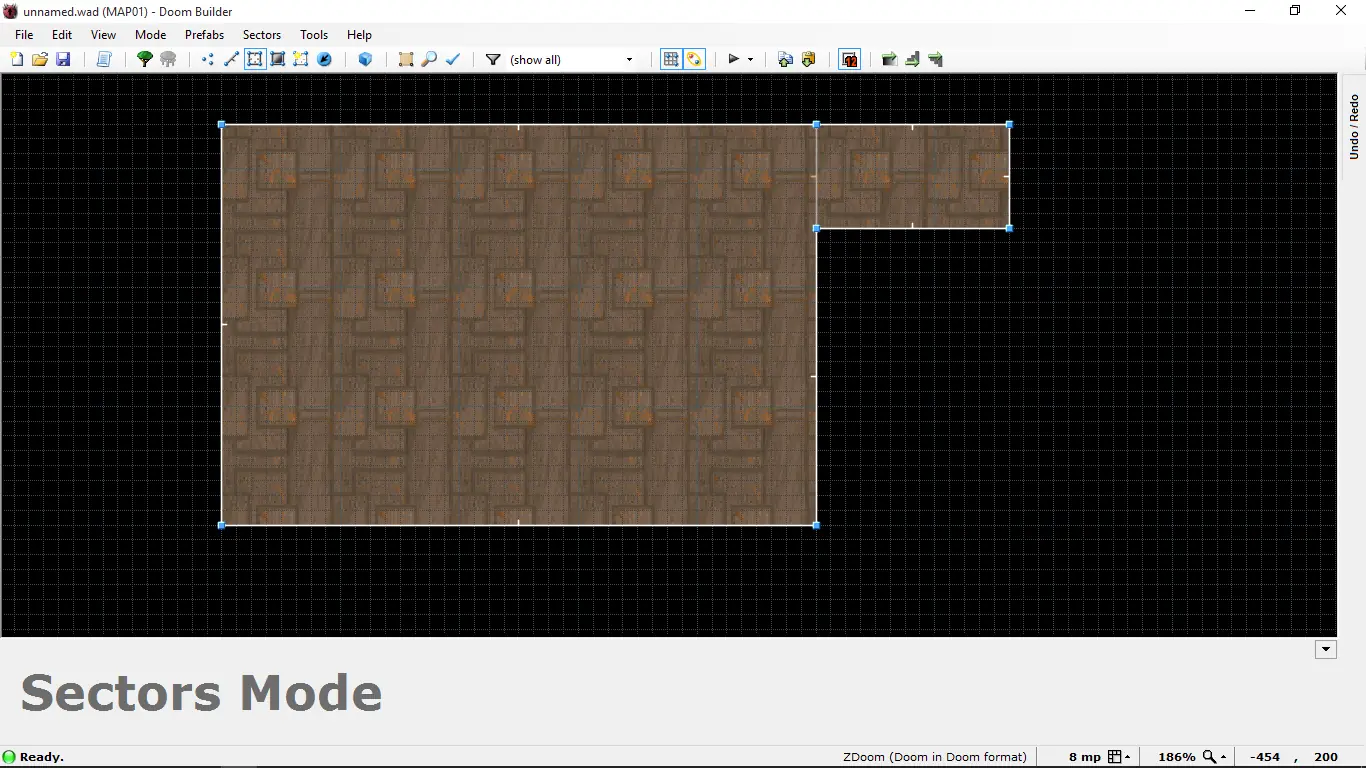The image size is (1366, 768).
Task: Click the paste properties icon
Action: (x=808, y=60)
